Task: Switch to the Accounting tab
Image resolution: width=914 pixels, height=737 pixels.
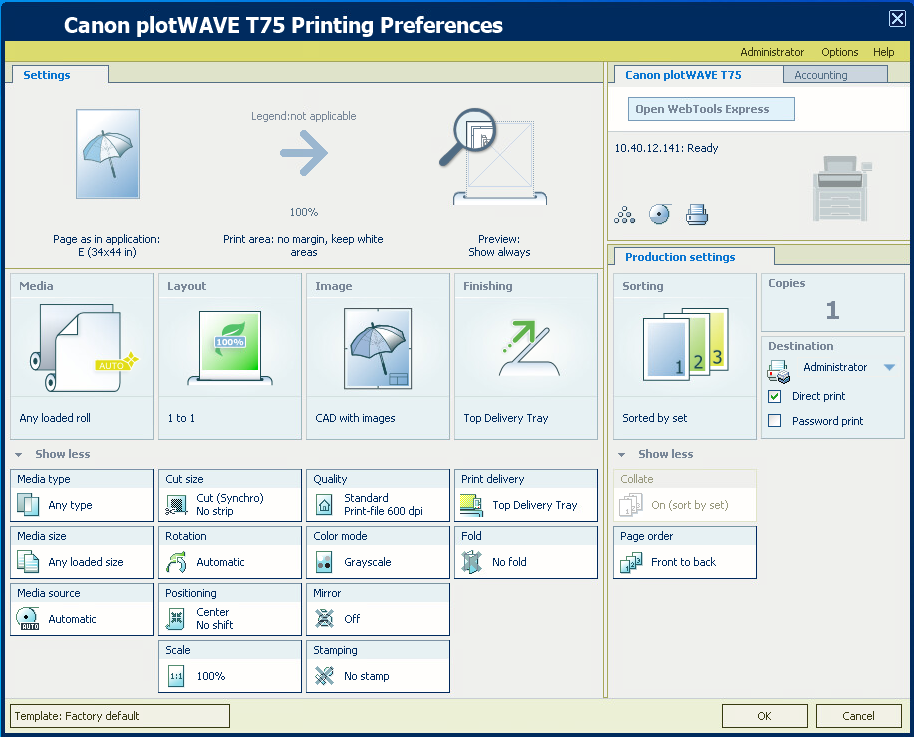Action: click(820, 75)
